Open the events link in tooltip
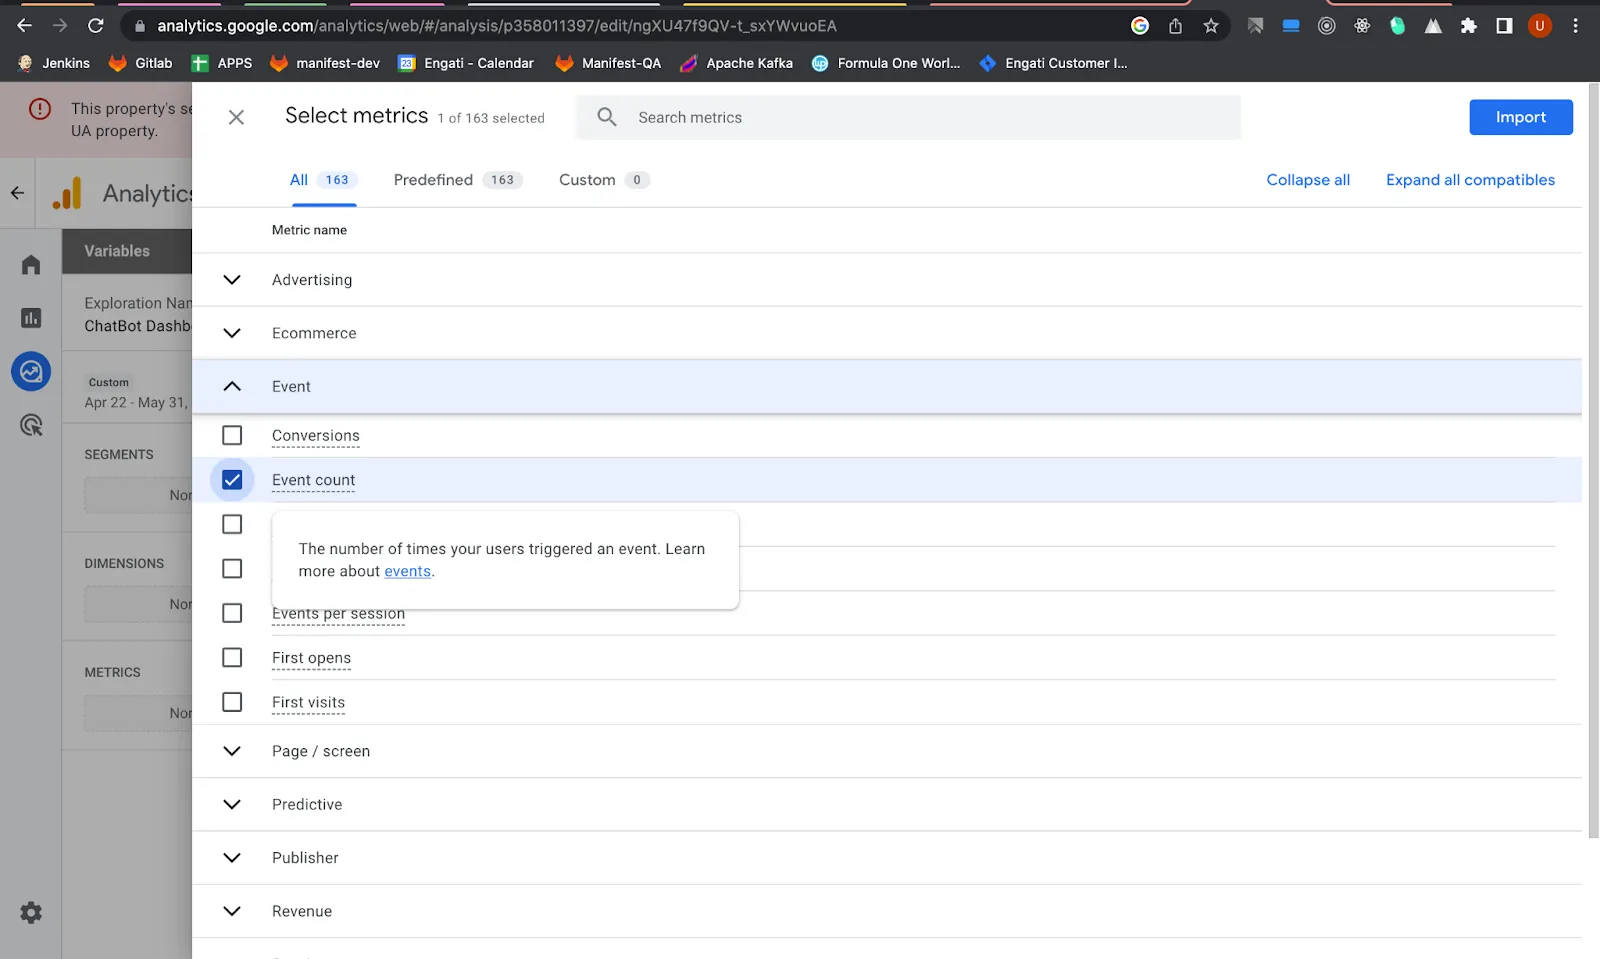The height and width of the screenshot is (959, 1600). tap(407, 571)
